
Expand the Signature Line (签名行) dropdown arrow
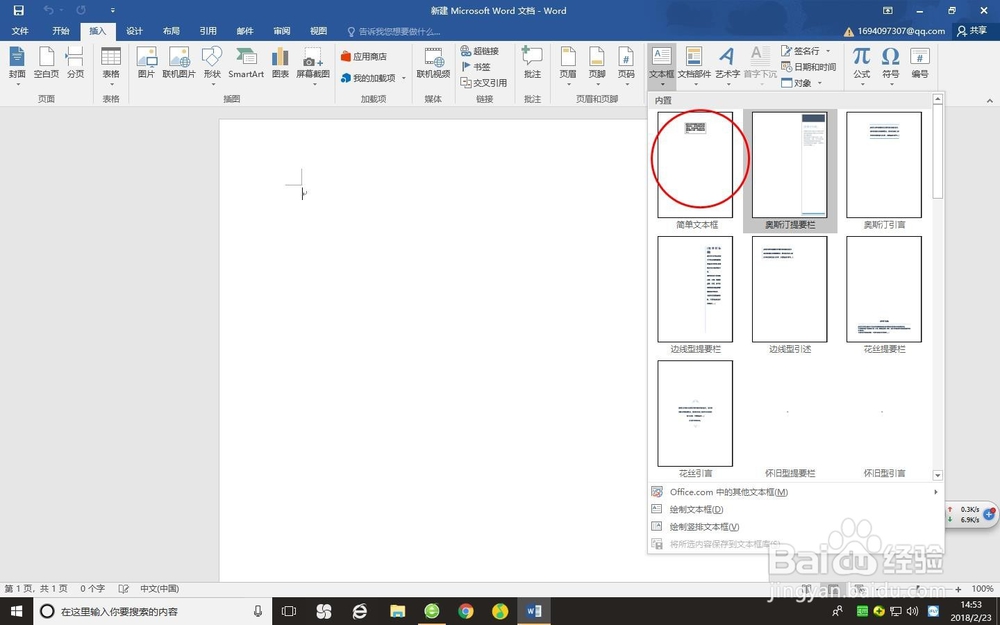tap(828, 50)
